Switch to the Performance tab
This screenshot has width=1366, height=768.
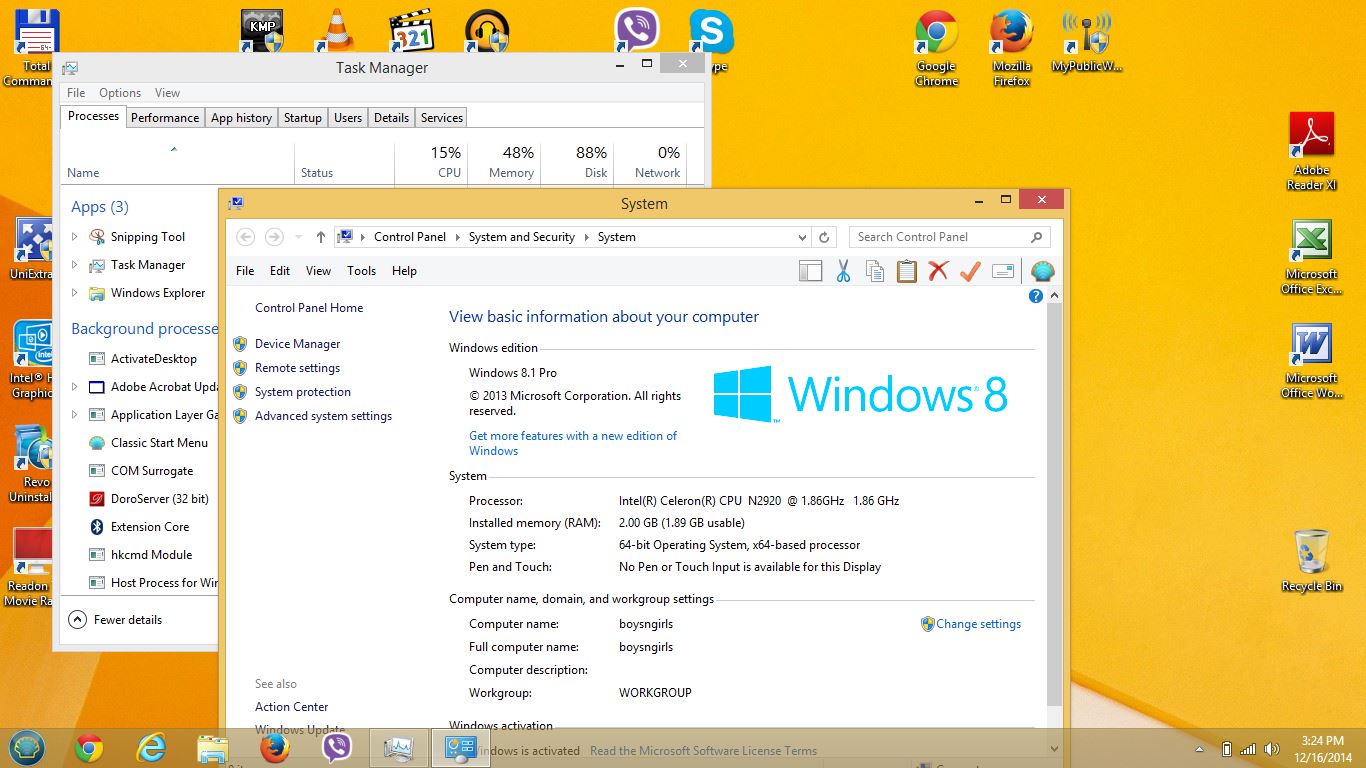pyautogui.click(x=165, y=118)
